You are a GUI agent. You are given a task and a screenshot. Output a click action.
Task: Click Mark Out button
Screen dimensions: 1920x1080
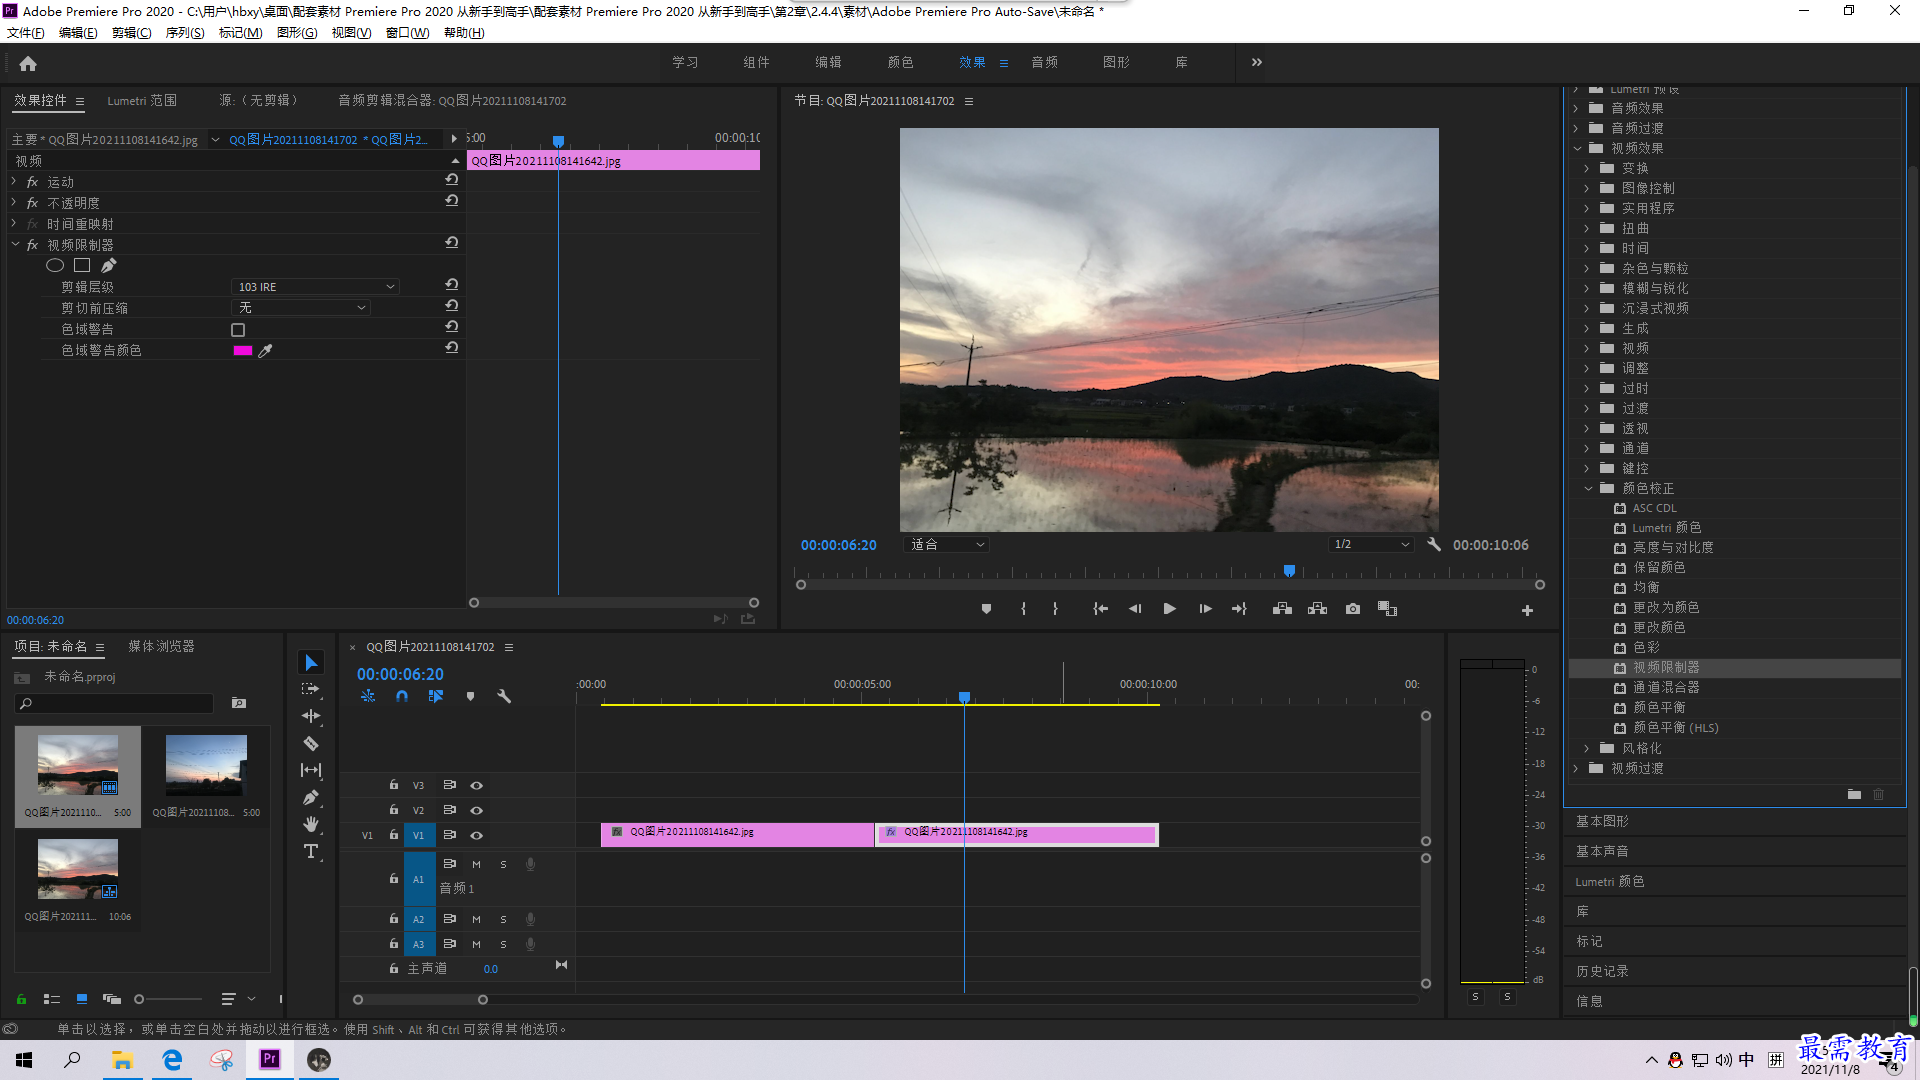click(x=1055, y=609)
